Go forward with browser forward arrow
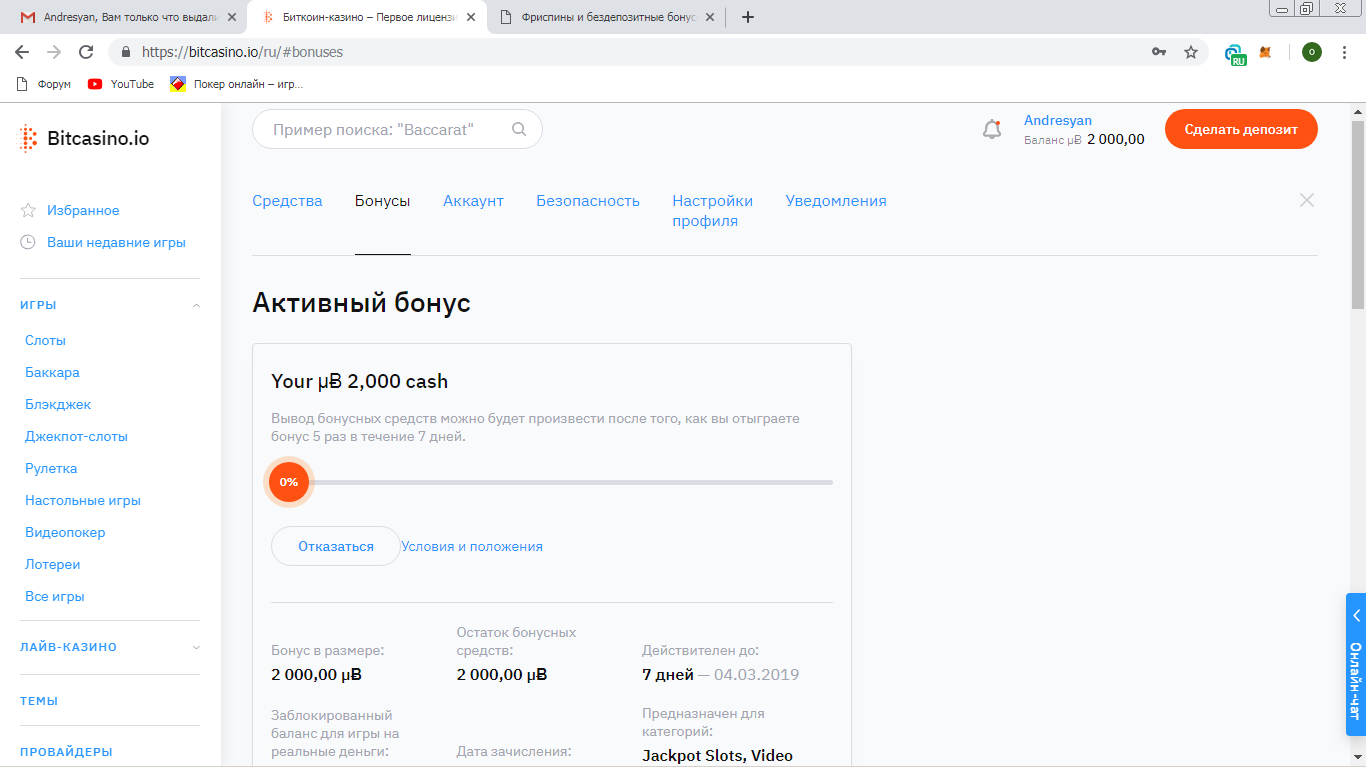1366x768 pixels. pyautogui.click(x=54, y=52)
